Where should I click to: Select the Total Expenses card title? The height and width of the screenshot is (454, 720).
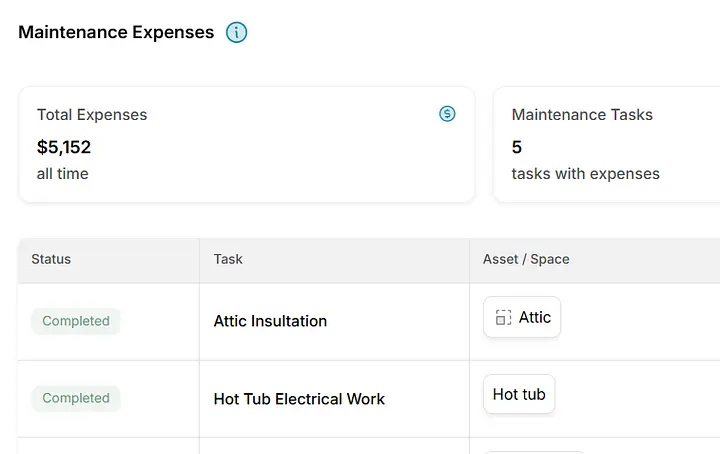tap(92, 115)
